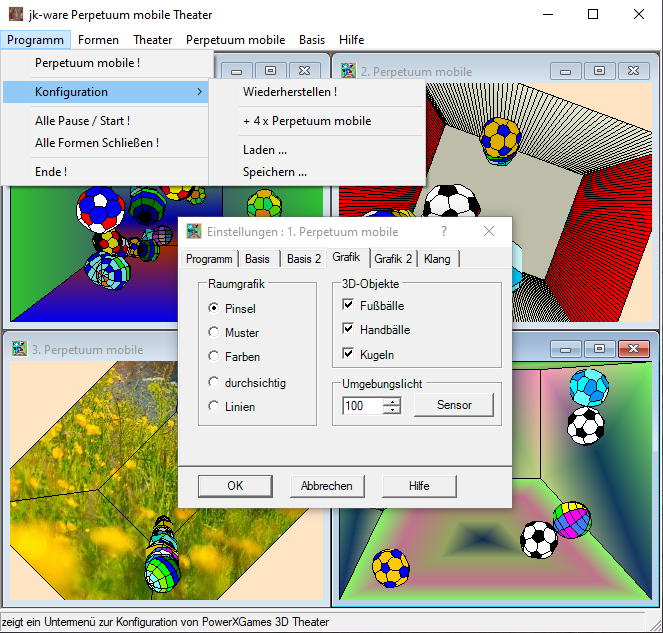The height and width of the screenshot is (633, 663).
Task: Disable the Kugeln checkbox
Action: (x=348, y=353)
